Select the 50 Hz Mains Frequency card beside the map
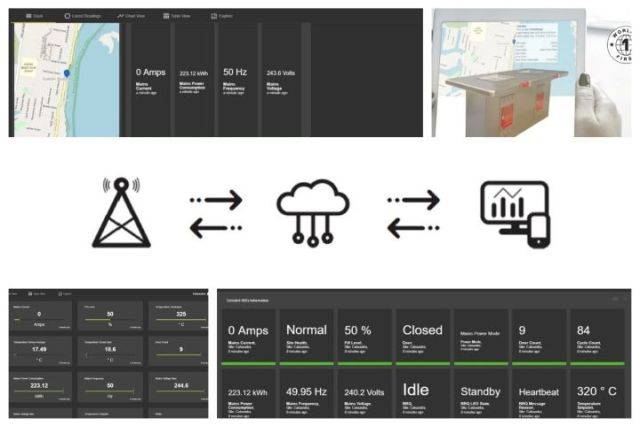Image resolution: width=640 pixels, height=427 pixels. (238, 80)
